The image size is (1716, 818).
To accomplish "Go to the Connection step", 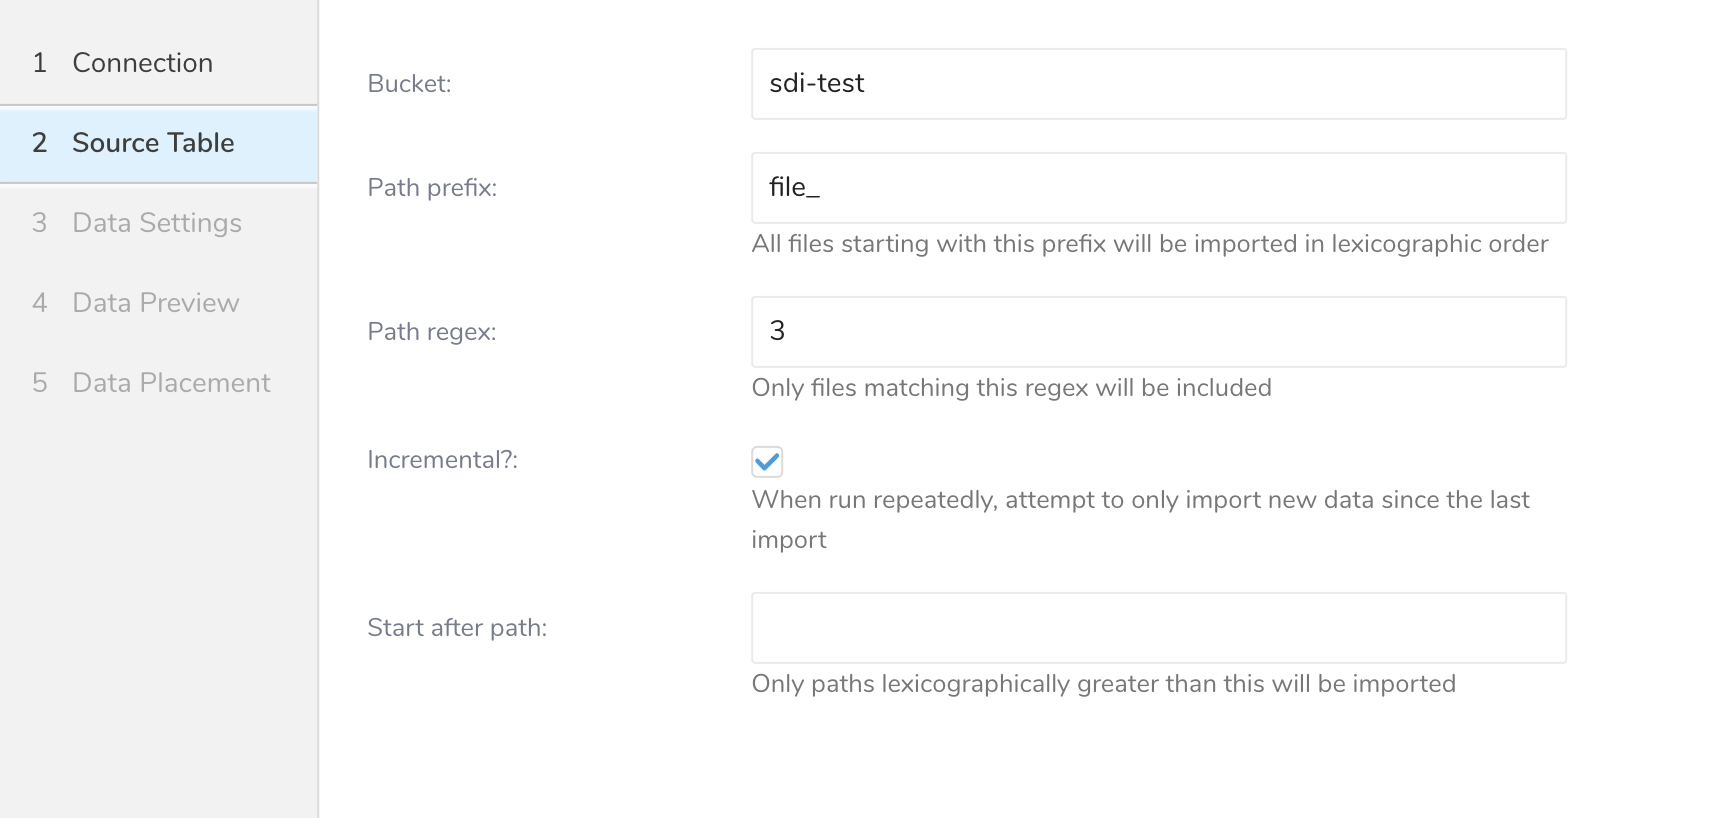I will tap(142, 63).
